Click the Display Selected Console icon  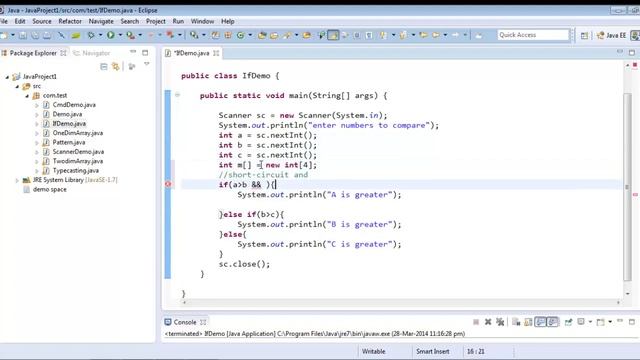point(581,322)
